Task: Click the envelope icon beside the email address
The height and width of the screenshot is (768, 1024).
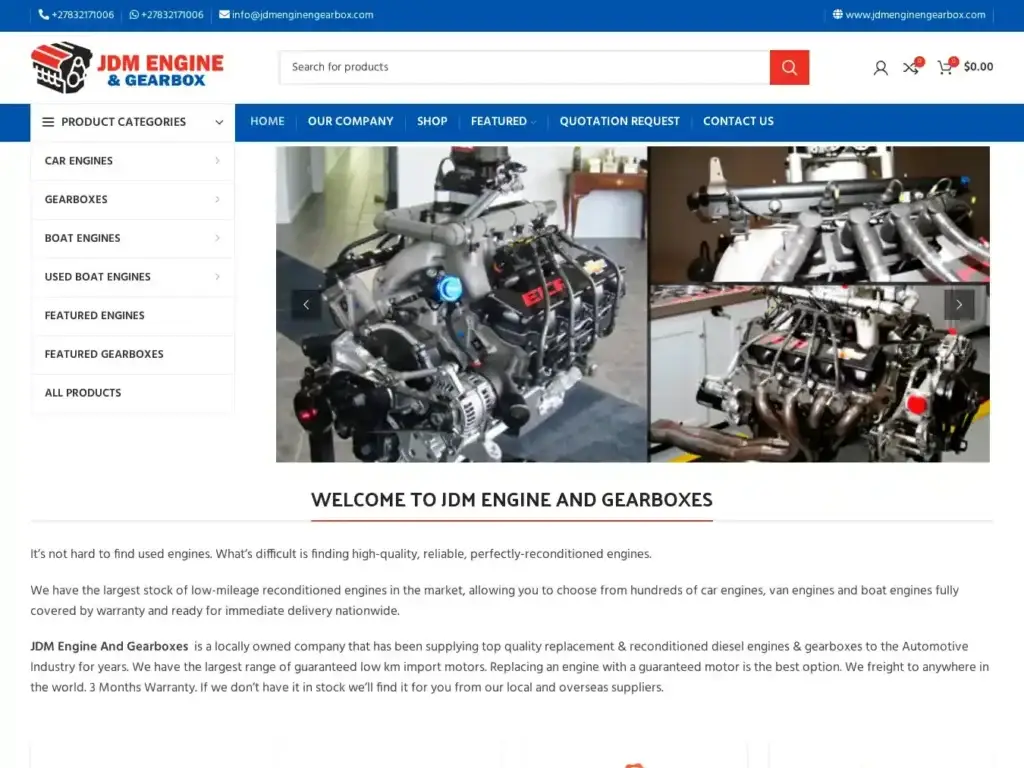Action: click(224, 15)
